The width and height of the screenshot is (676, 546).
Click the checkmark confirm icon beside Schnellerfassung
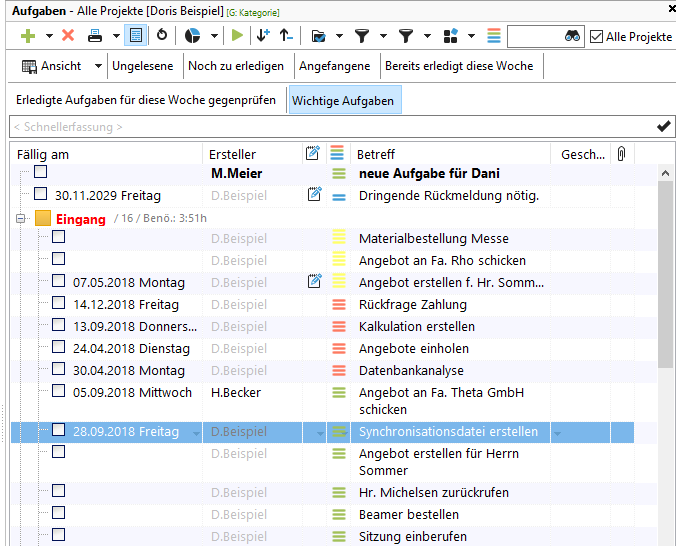click(663, 126)
